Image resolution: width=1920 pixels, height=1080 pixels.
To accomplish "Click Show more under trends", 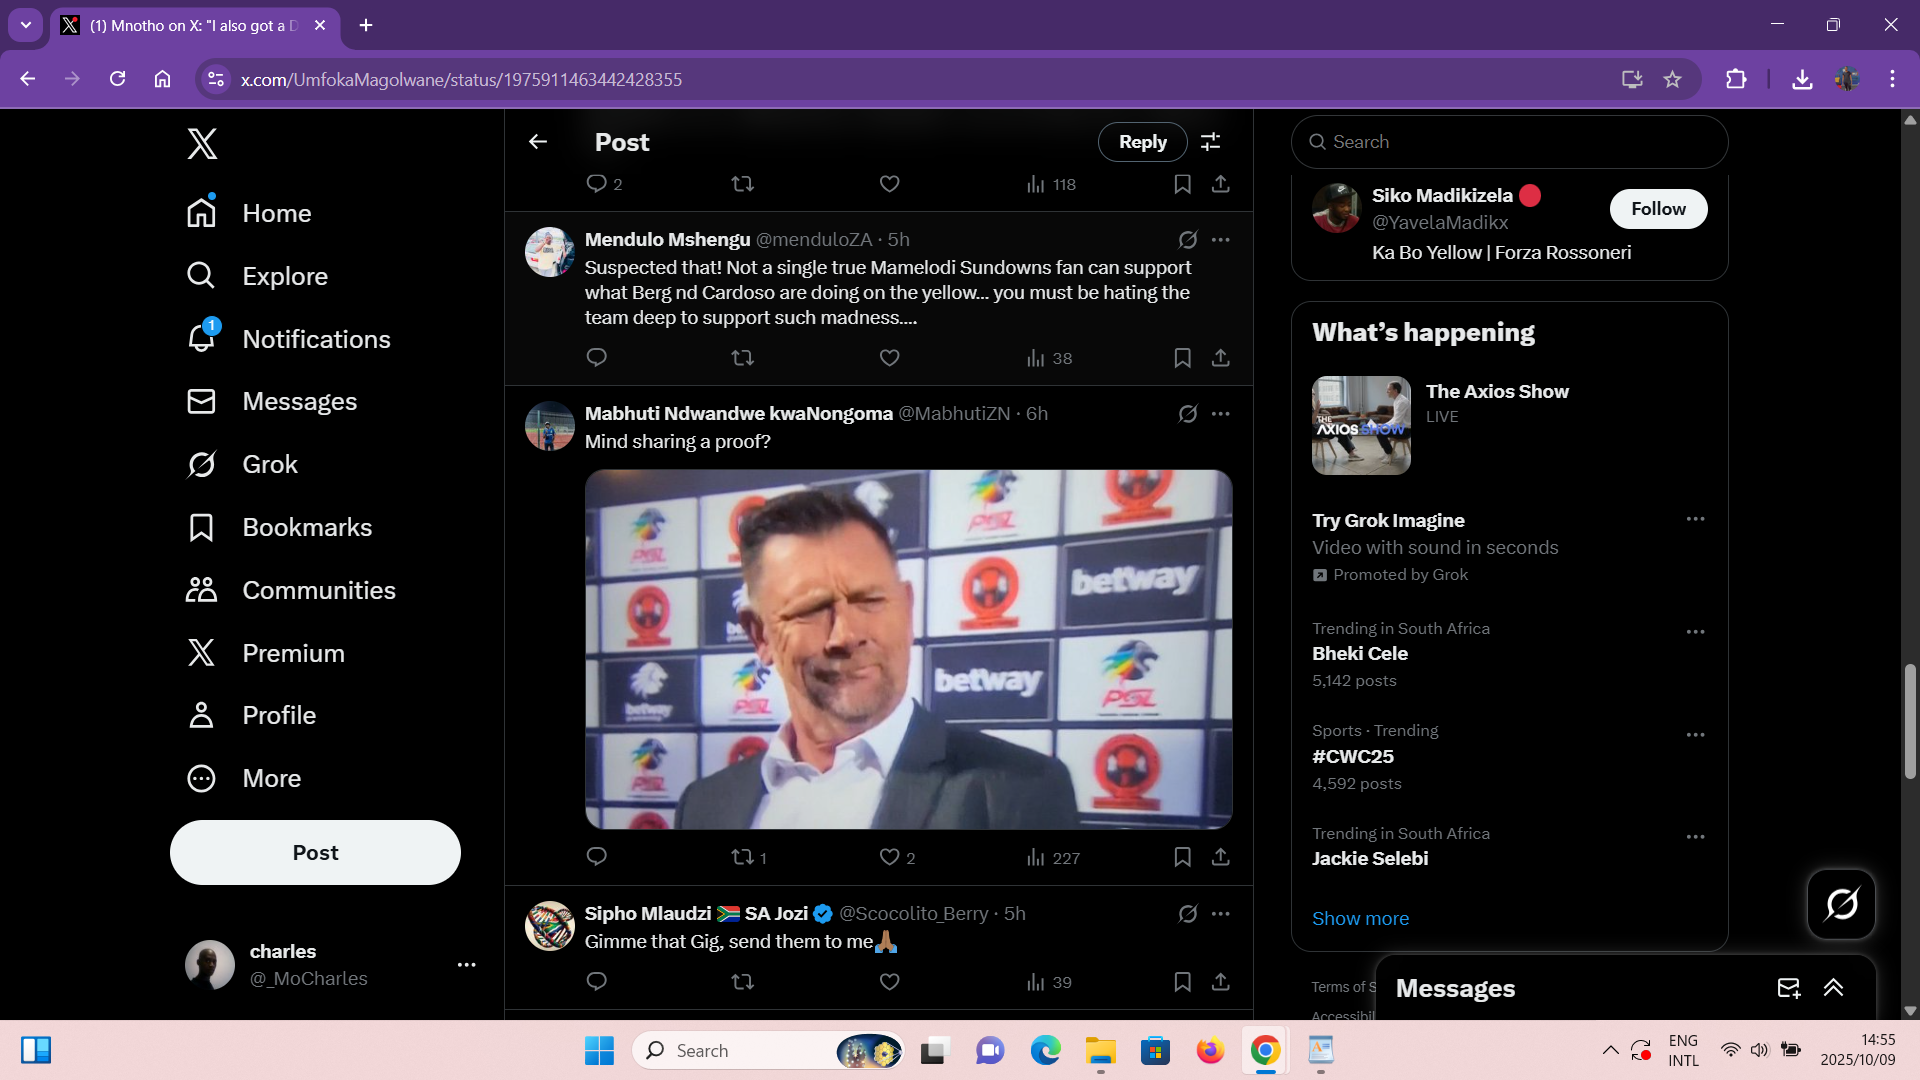I will click(1360, 919).
